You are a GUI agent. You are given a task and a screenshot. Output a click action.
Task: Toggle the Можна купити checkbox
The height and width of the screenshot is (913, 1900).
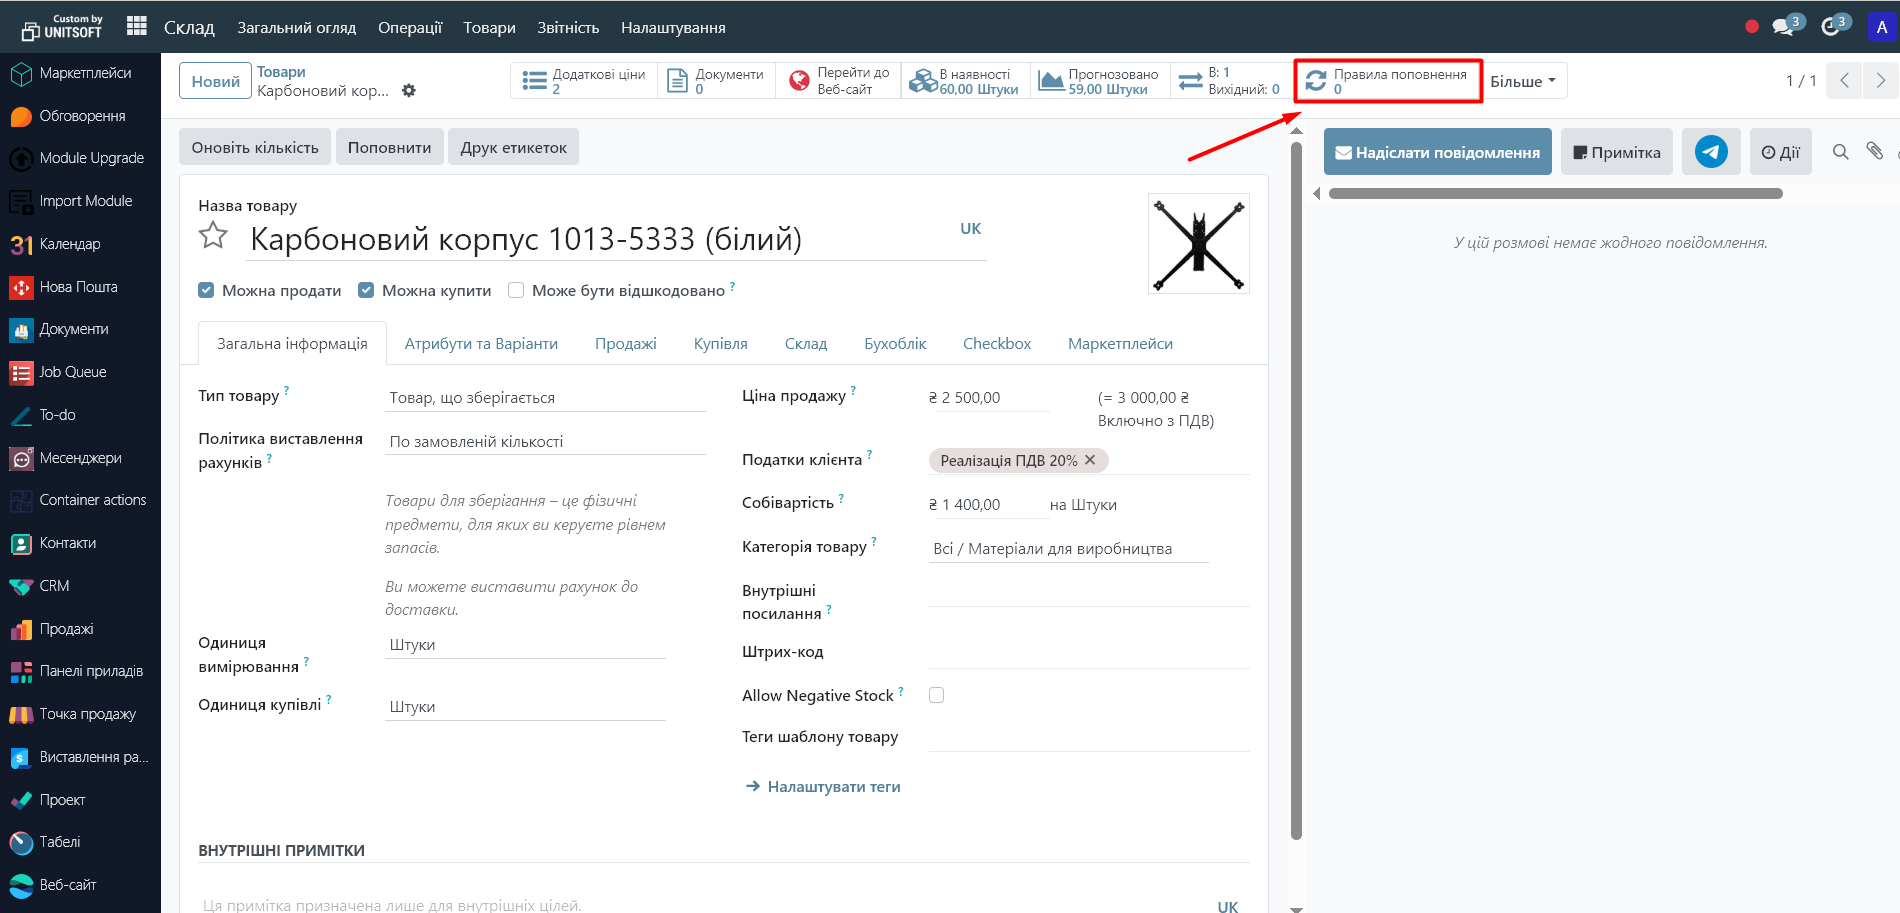pyautogui.click(x=366, y=291)
